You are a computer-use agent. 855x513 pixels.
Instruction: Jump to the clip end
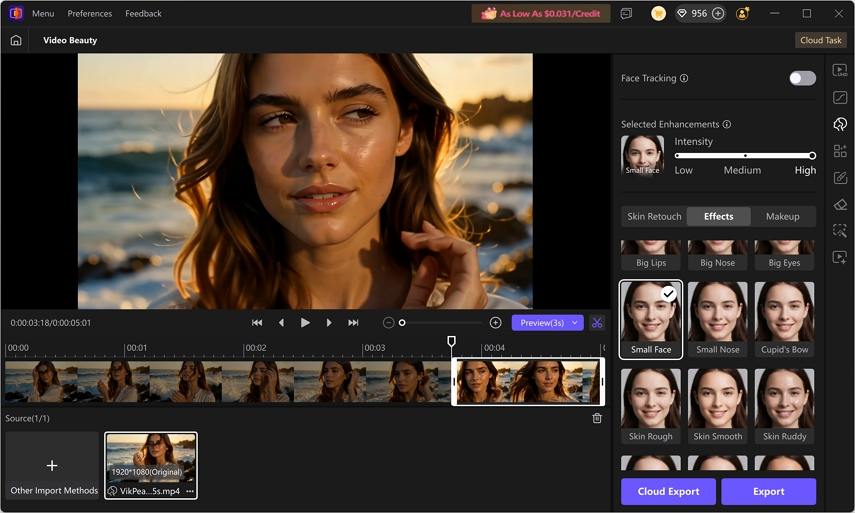click(353, 323)
